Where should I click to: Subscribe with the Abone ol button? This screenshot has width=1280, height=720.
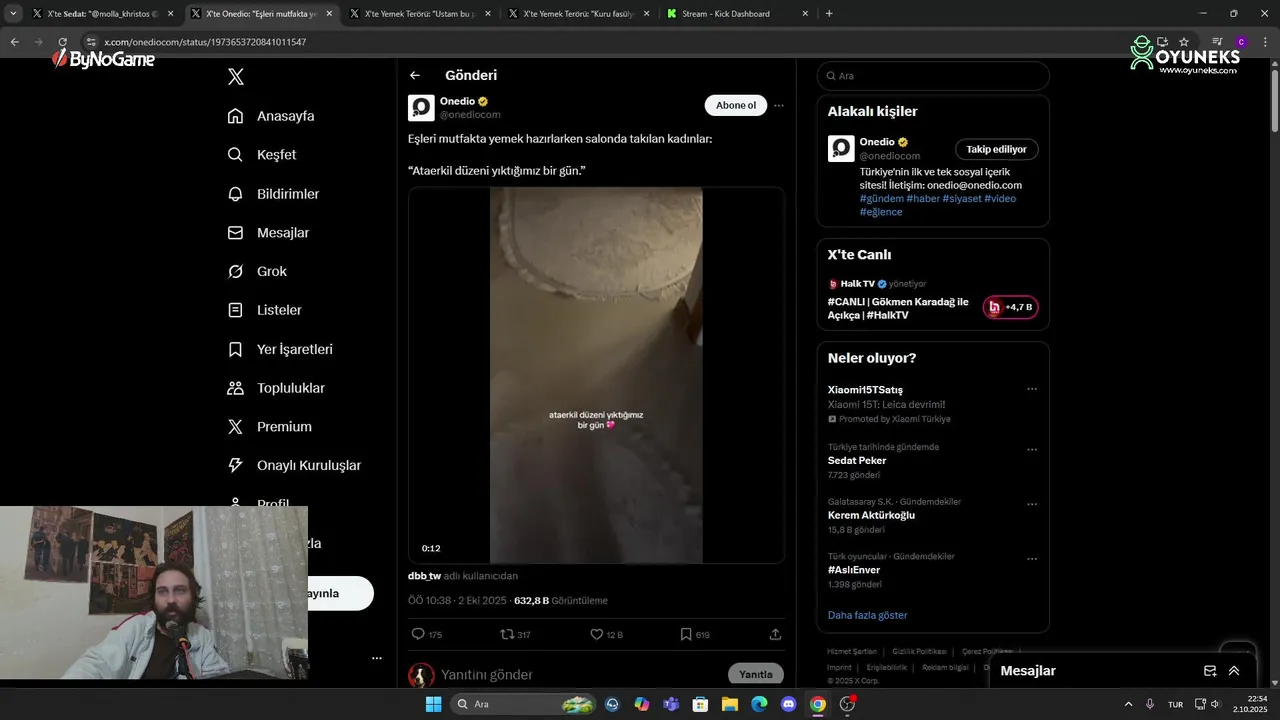pos(736,105)
